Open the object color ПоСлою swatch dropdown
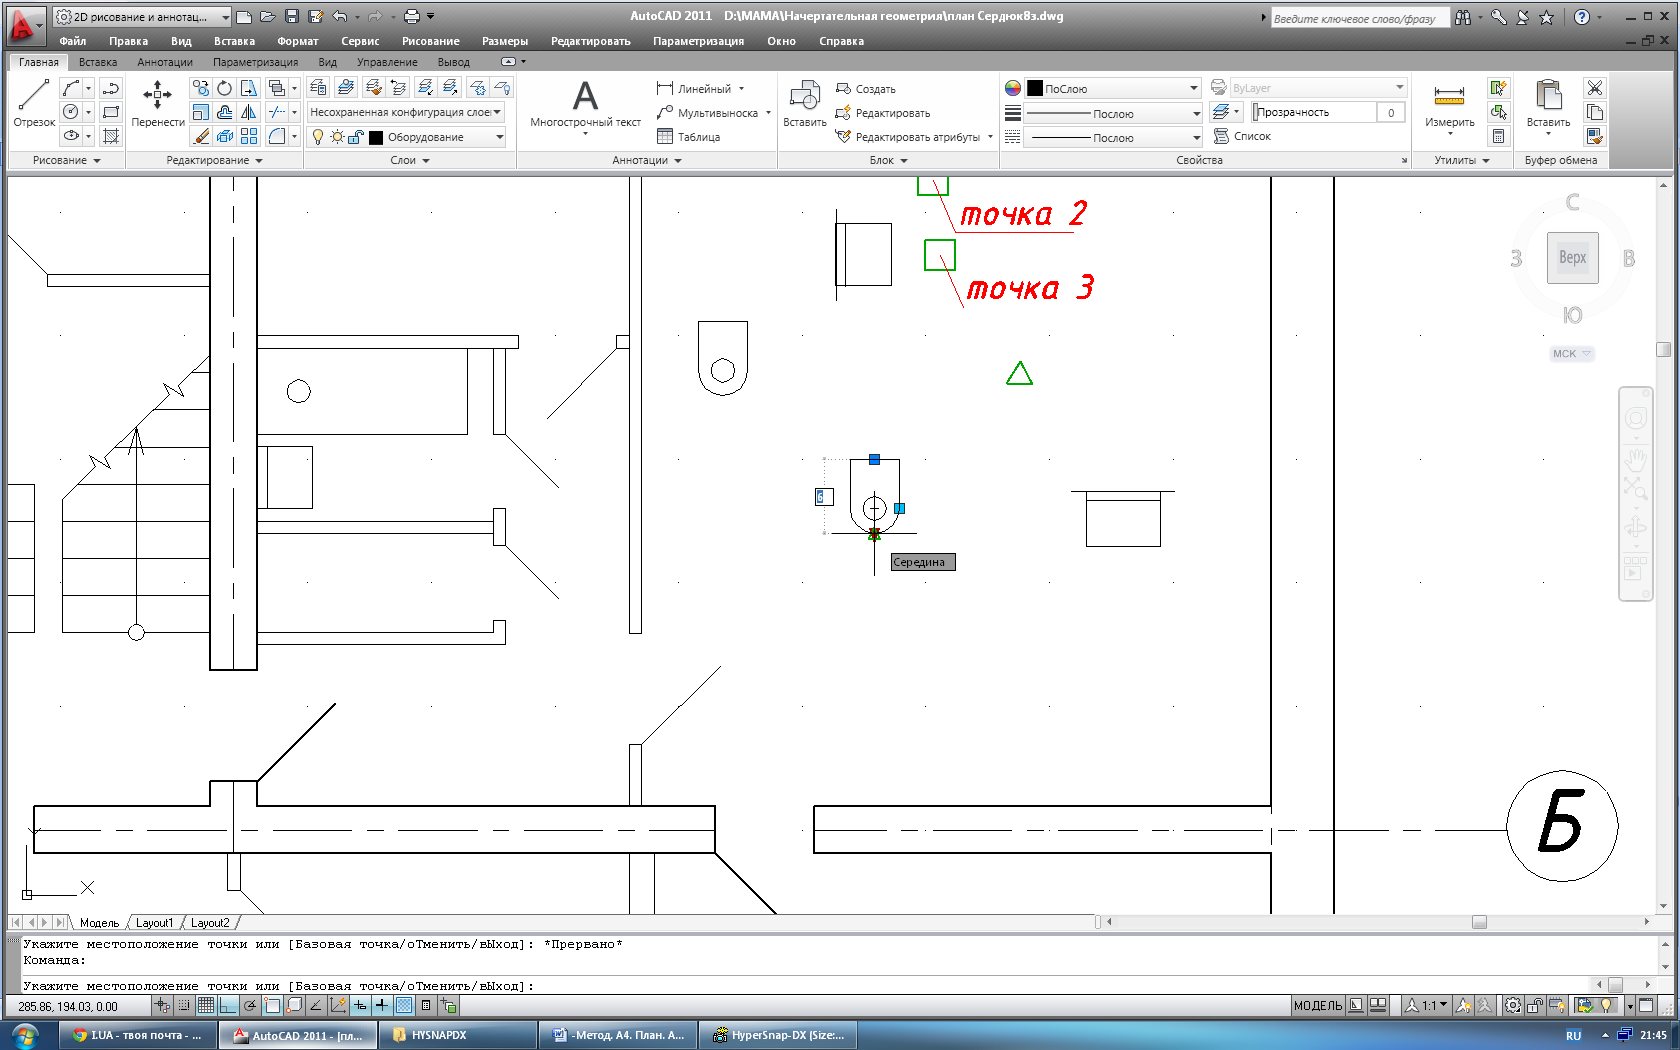This screenshot has width=1680, height=1050. [x=1114, y=89]
